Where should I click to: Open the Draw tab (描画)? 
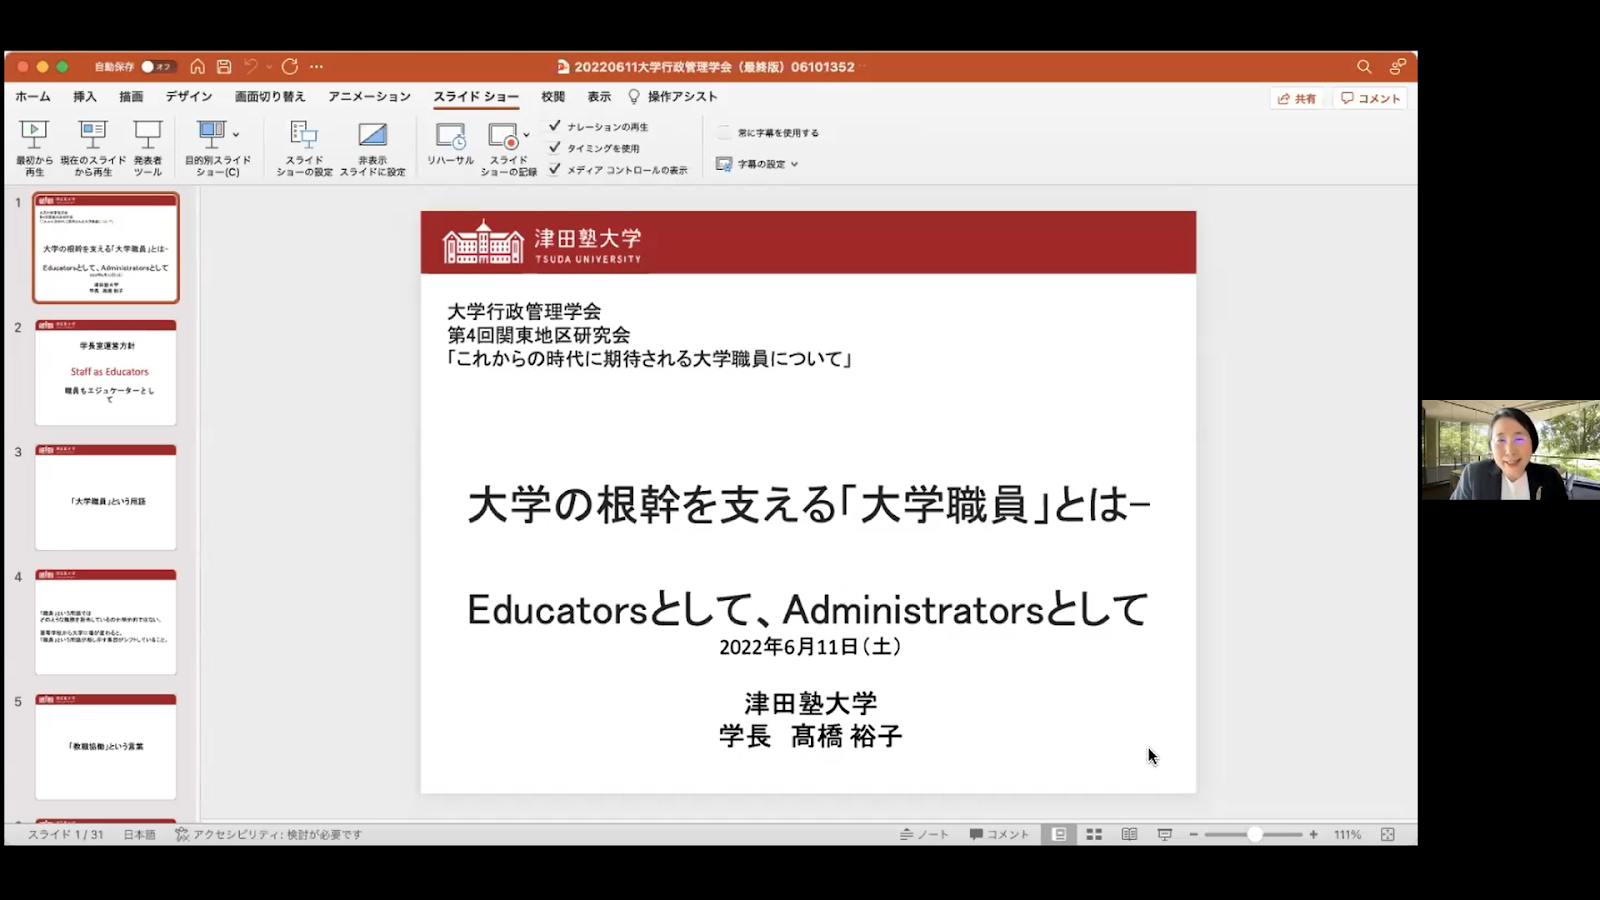tap(131, 97)
